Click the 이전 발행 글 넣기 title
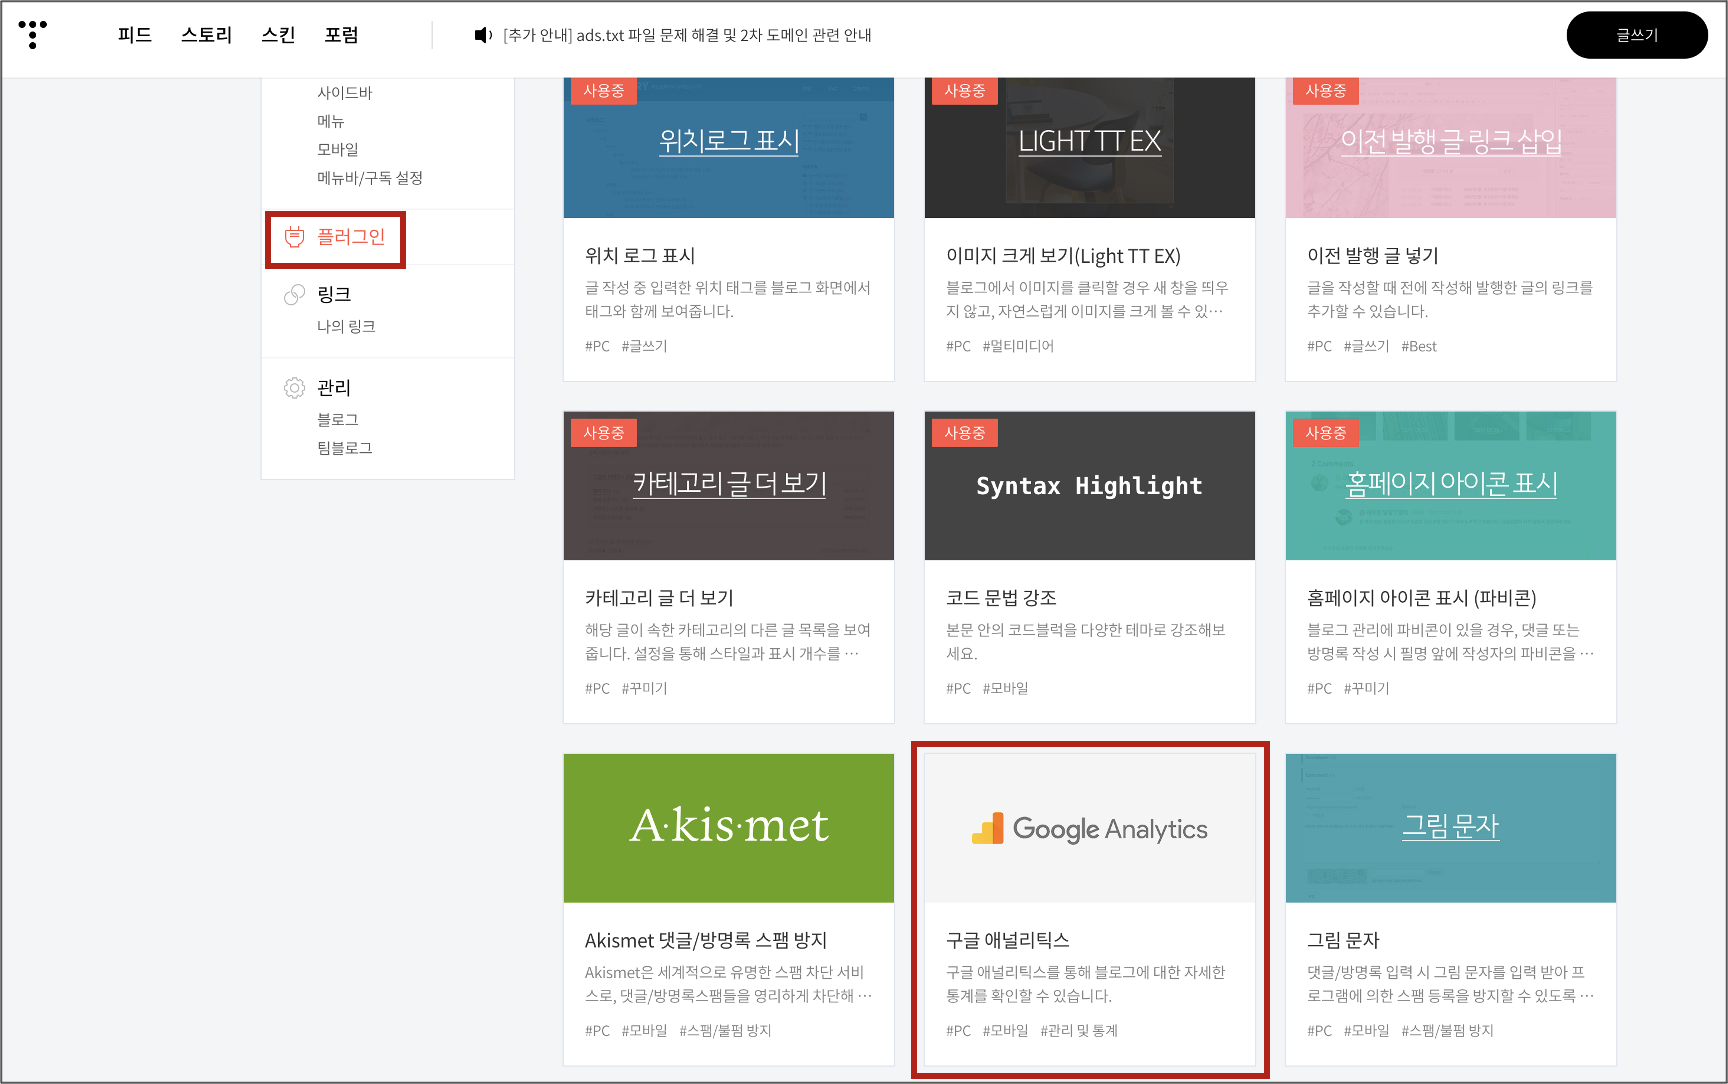Screen dimensions: 1728x1084 [1373, 256]
